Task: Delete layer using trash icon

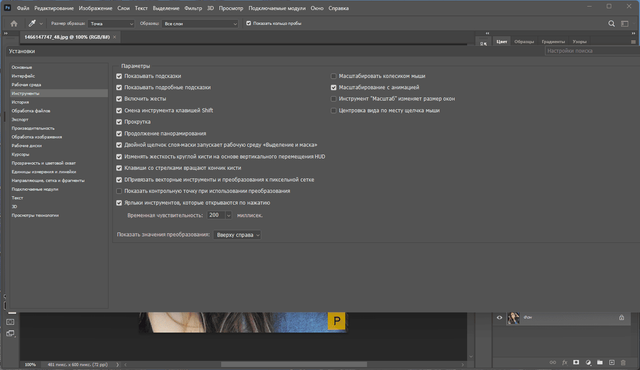Action: pyautogui.click(x=623, y=362)
